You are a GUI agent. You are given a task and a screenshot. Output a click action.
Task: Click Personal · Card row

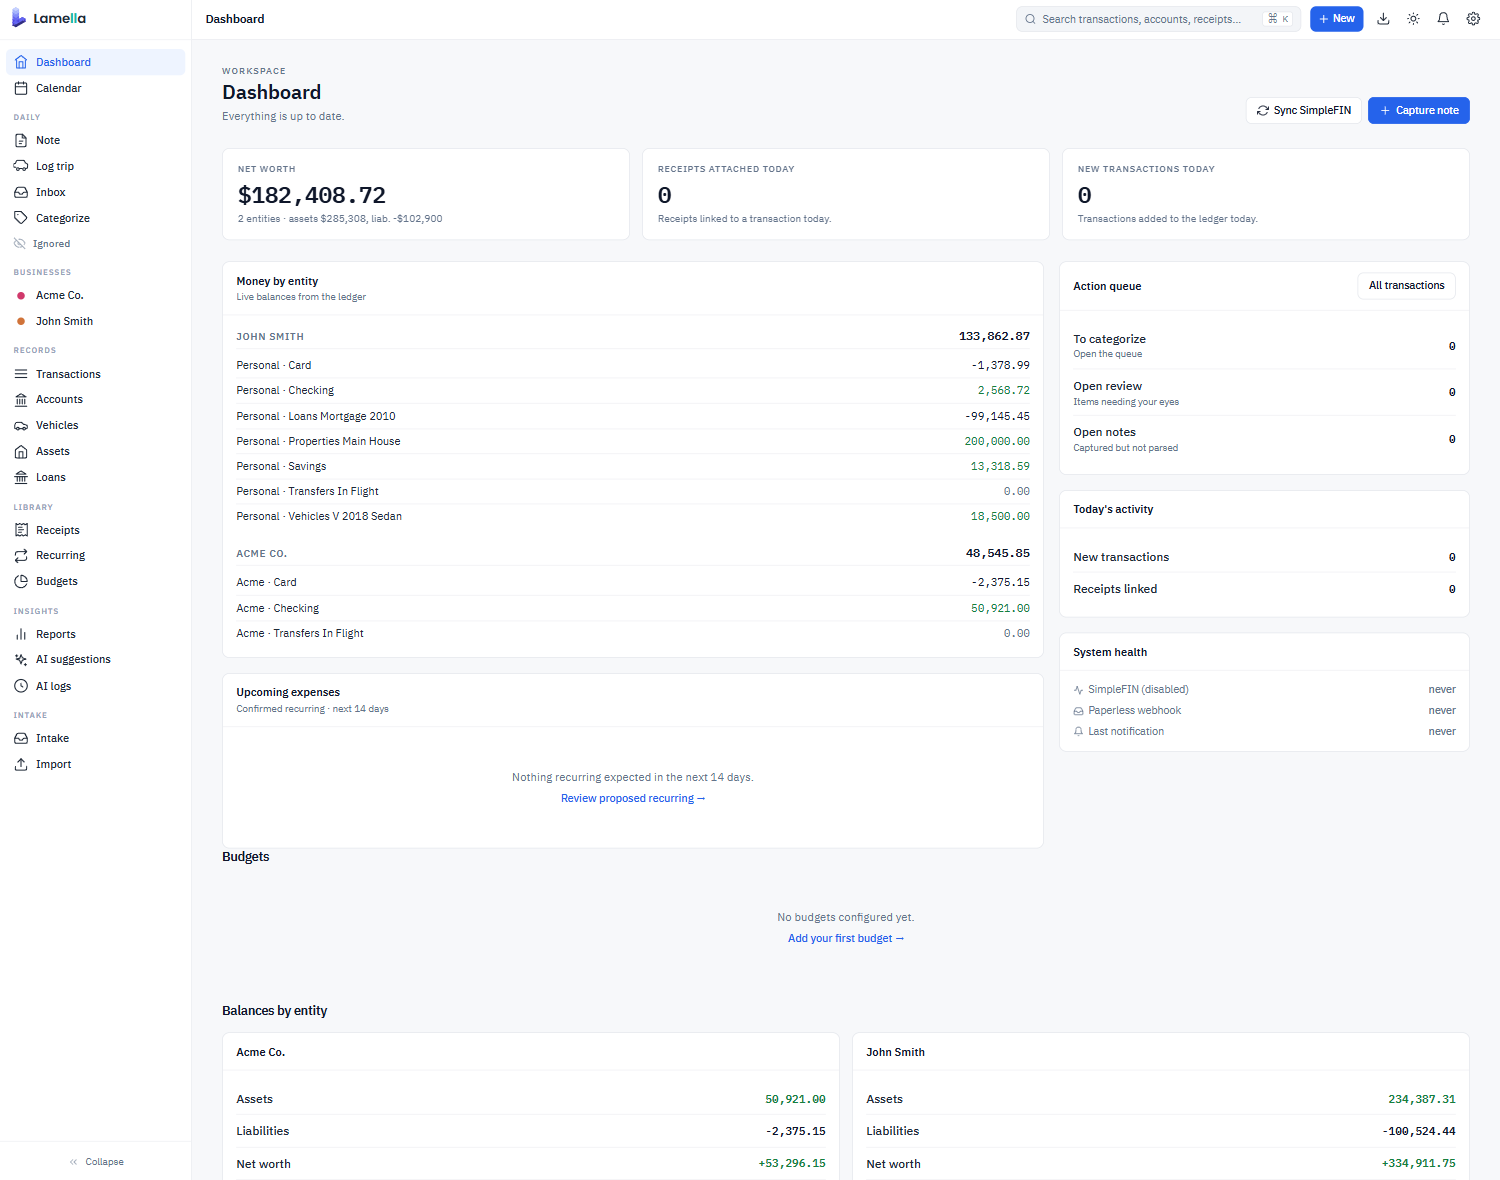click(633, 365)
